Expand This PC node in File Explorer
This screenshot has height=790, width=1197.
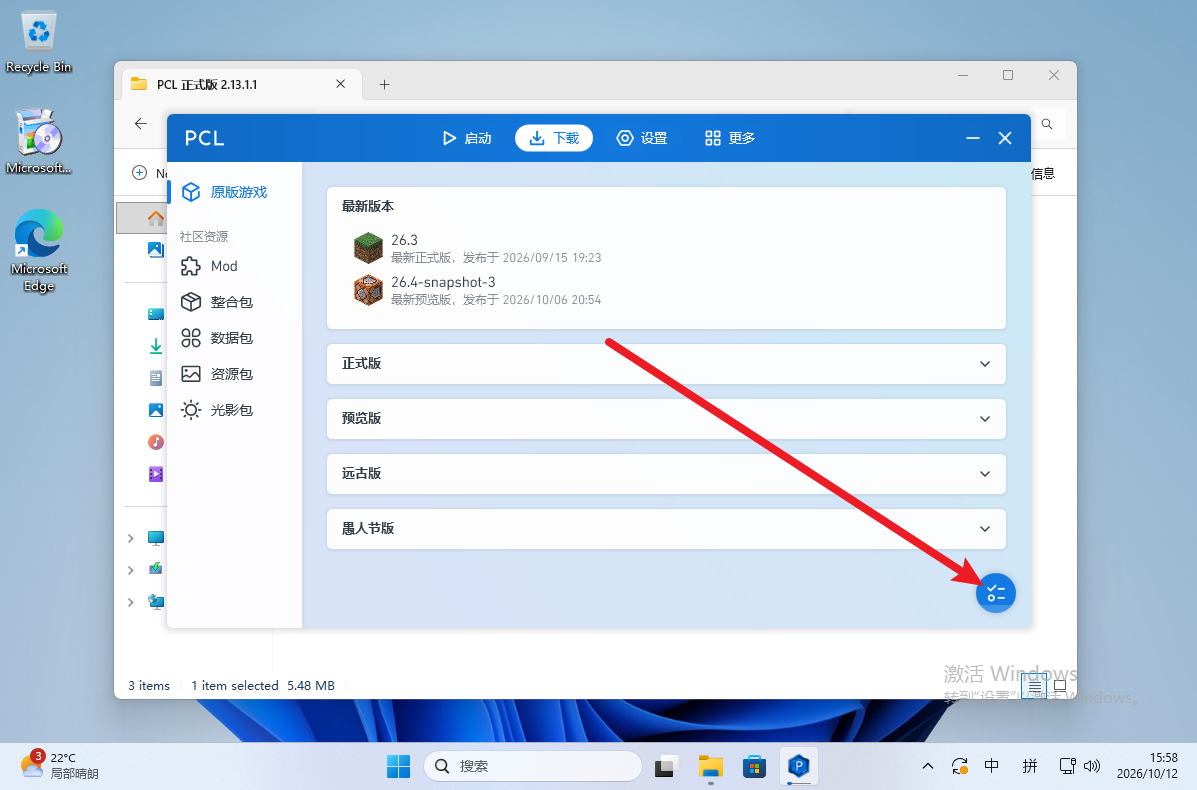pyautogui.click(x=131, y=539)
